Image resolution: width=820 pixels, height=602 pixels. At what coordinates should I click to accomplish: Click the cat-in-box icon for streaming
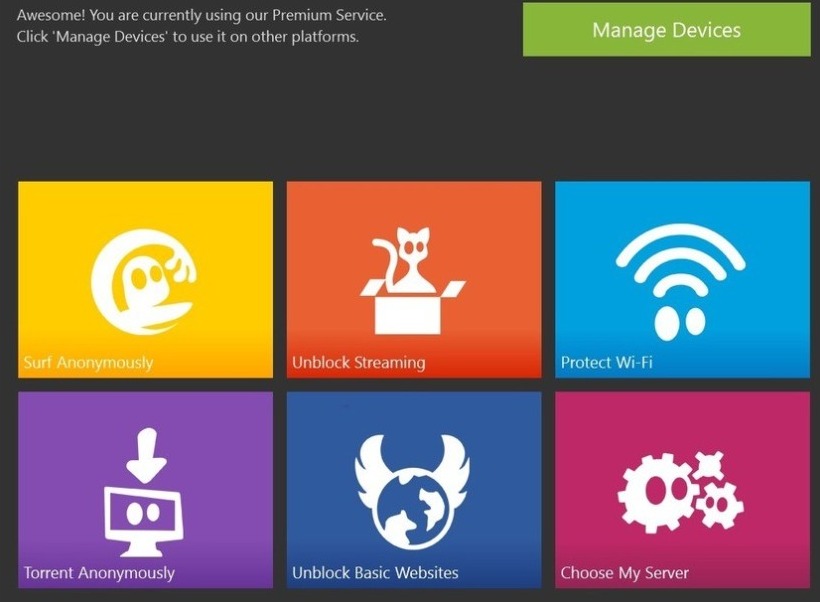coord(413,281)
